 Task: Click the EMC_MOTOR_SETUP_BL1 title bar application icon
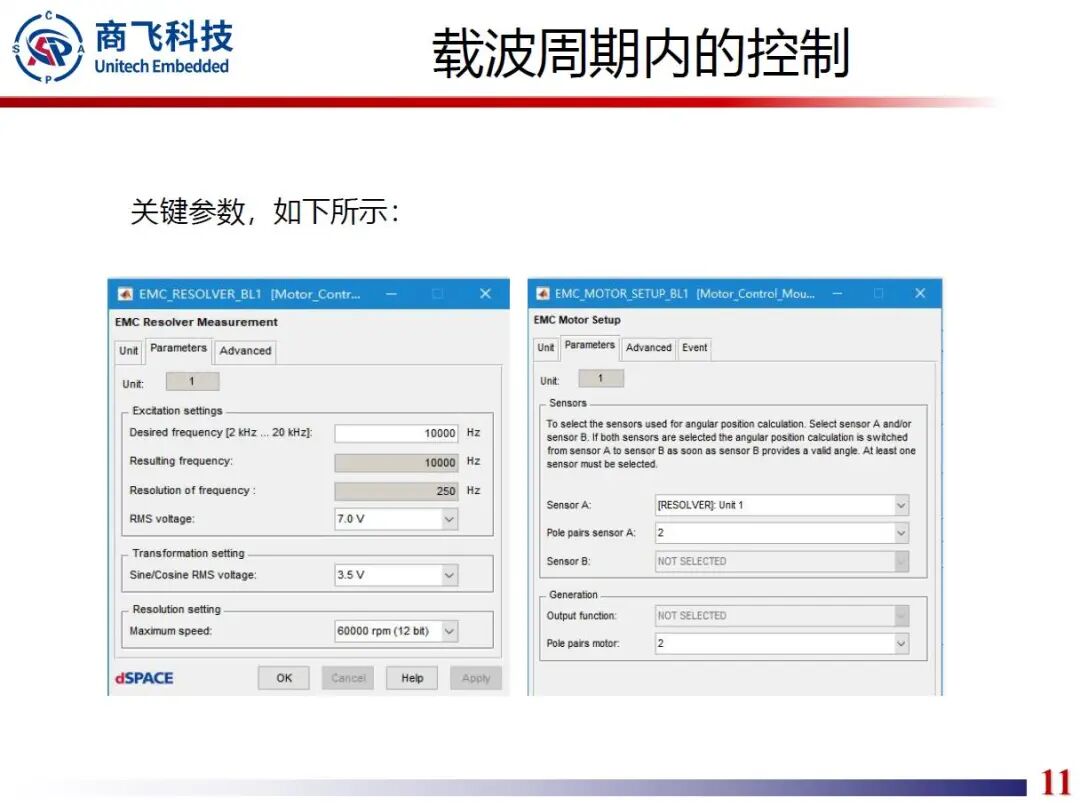tap(545, 293)
